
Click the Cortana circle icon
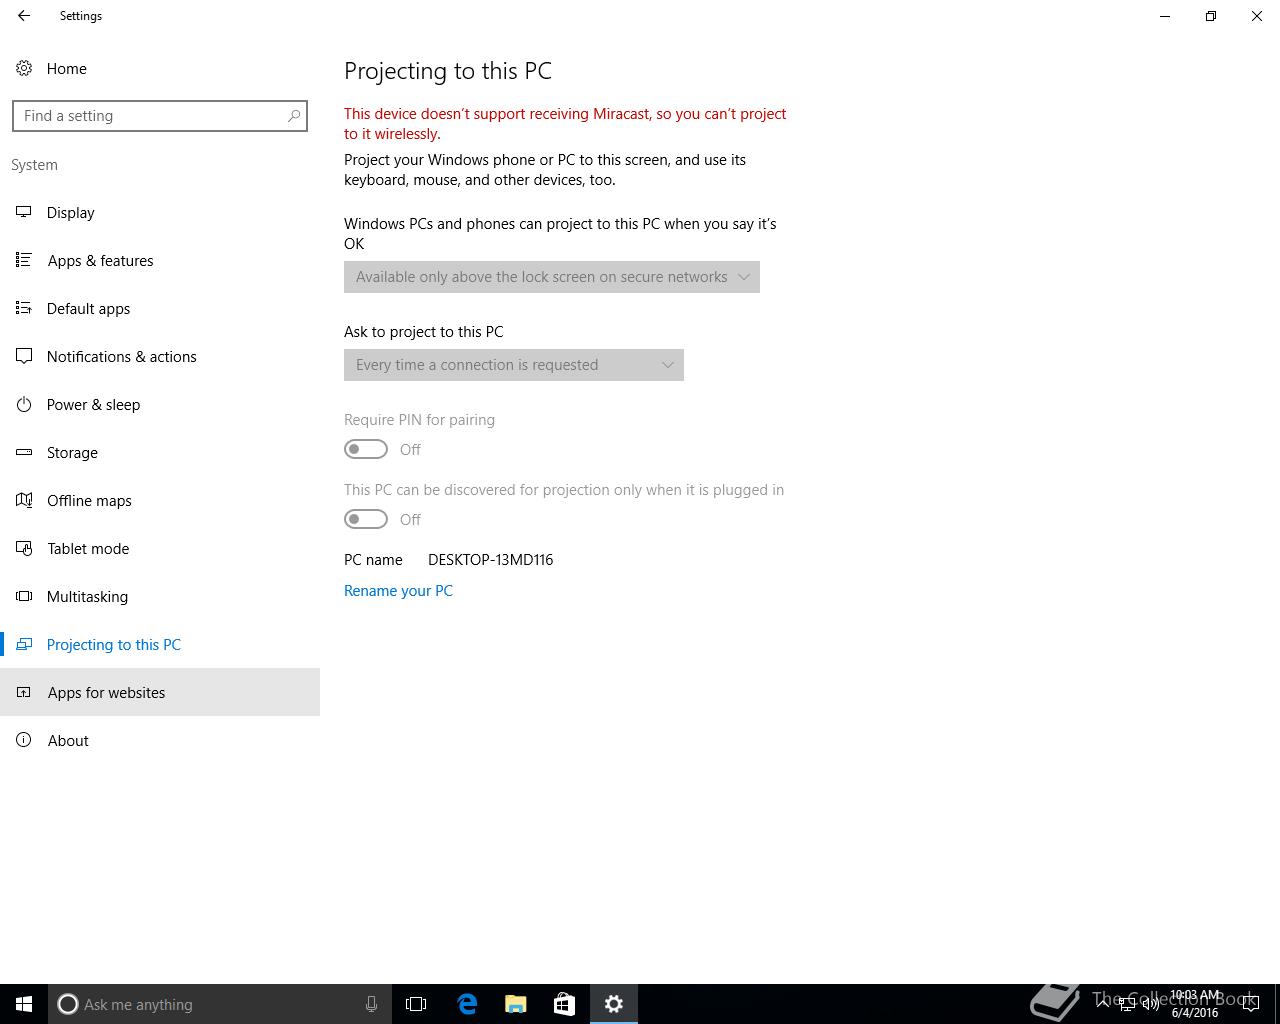coord(68,1004)
